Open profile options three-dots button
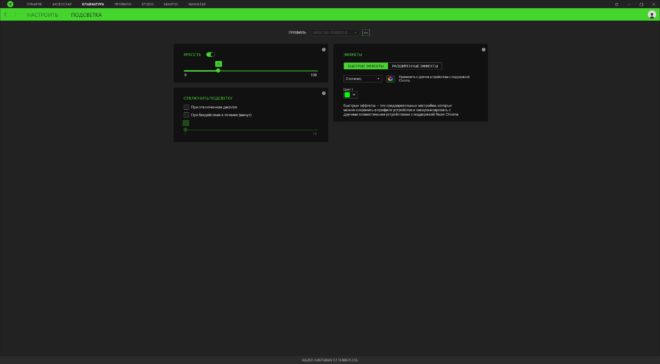 [366, 32]
